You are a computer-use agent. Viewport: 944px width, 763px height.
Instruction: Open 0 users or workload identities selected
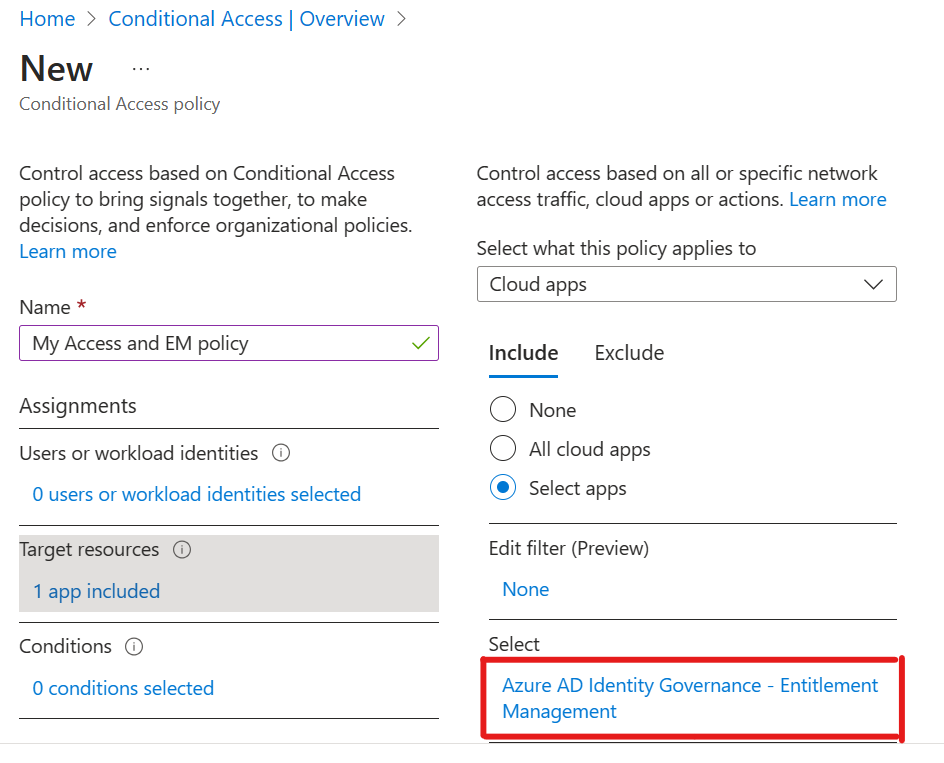point(196,494)
